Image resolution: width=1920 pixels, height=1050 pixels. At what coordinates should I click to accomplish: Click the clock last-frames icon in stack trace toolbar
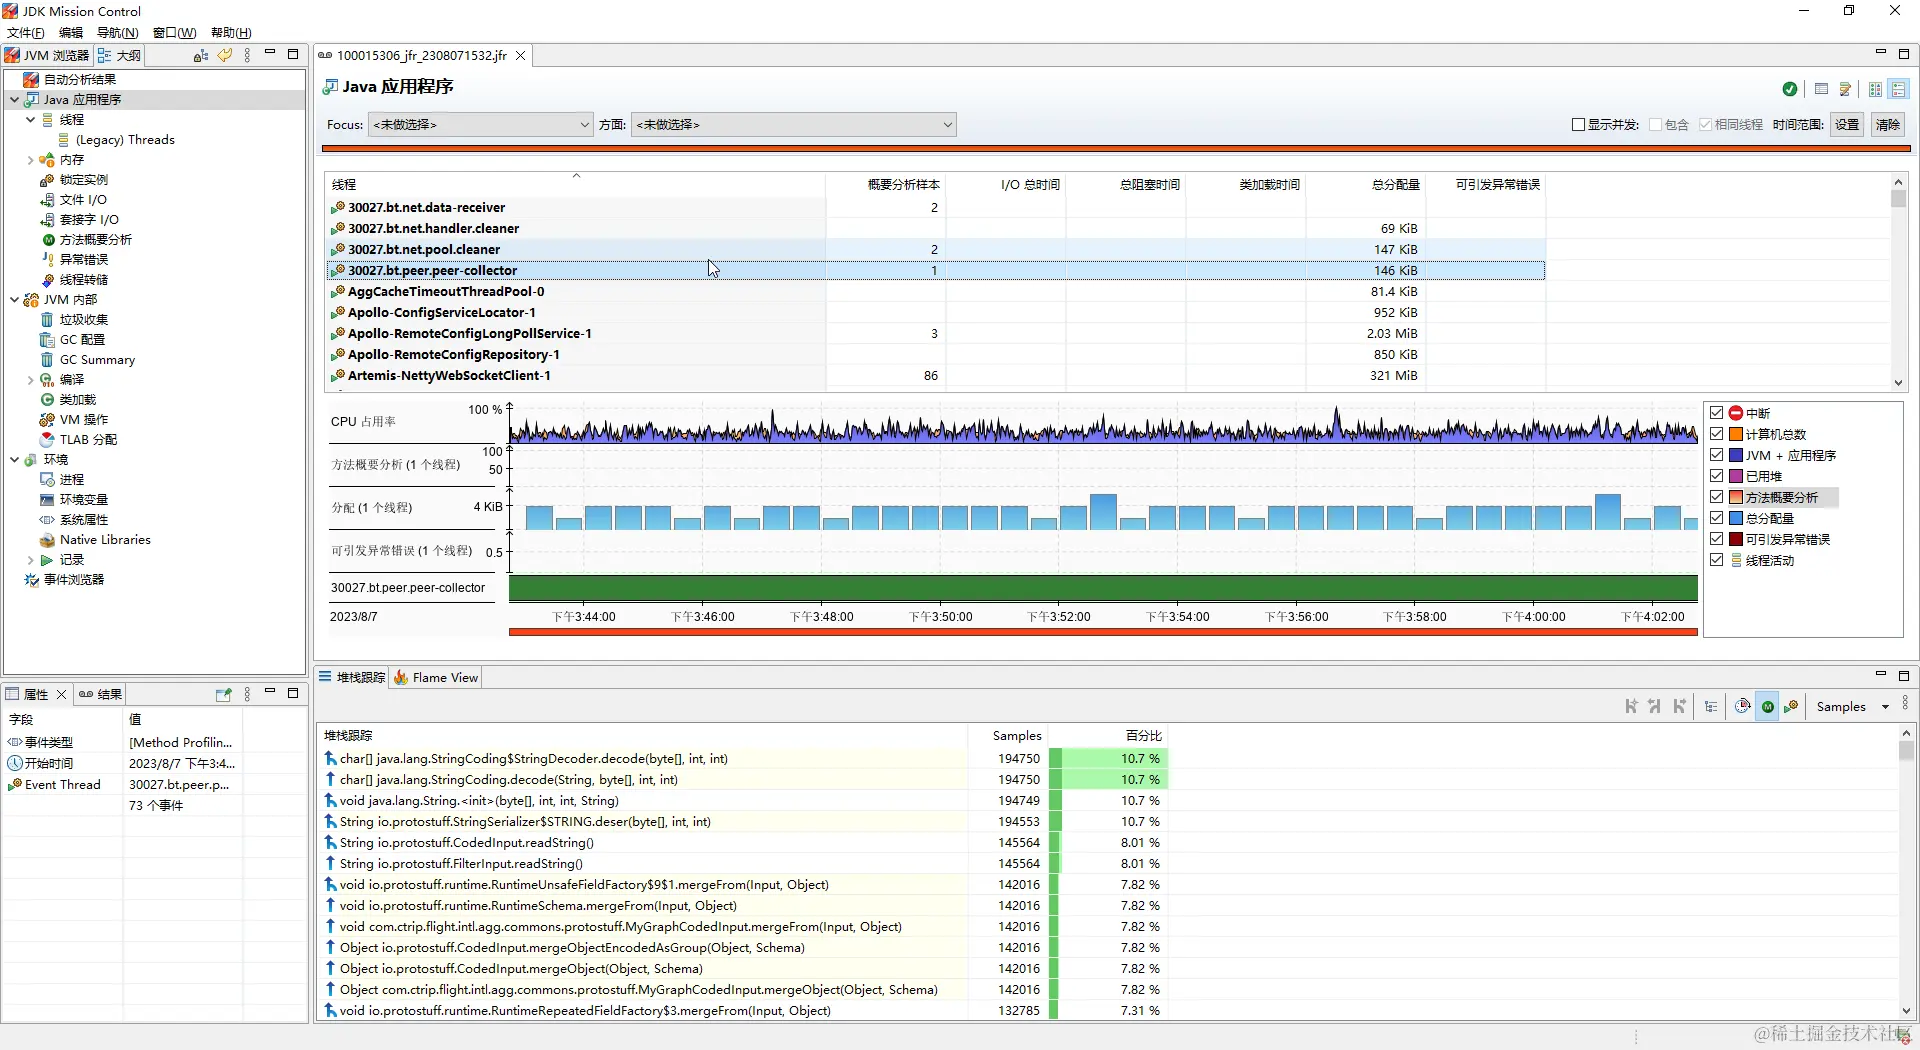tap(1743, 706)
